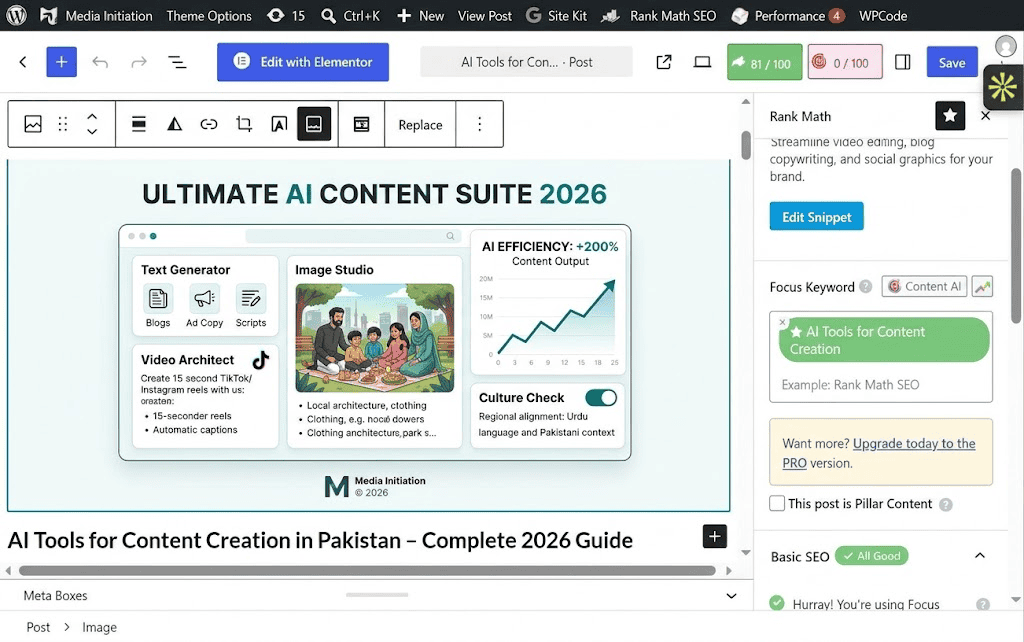
Task: Open Content AI score 0 / 100
Action: (845, 62)
